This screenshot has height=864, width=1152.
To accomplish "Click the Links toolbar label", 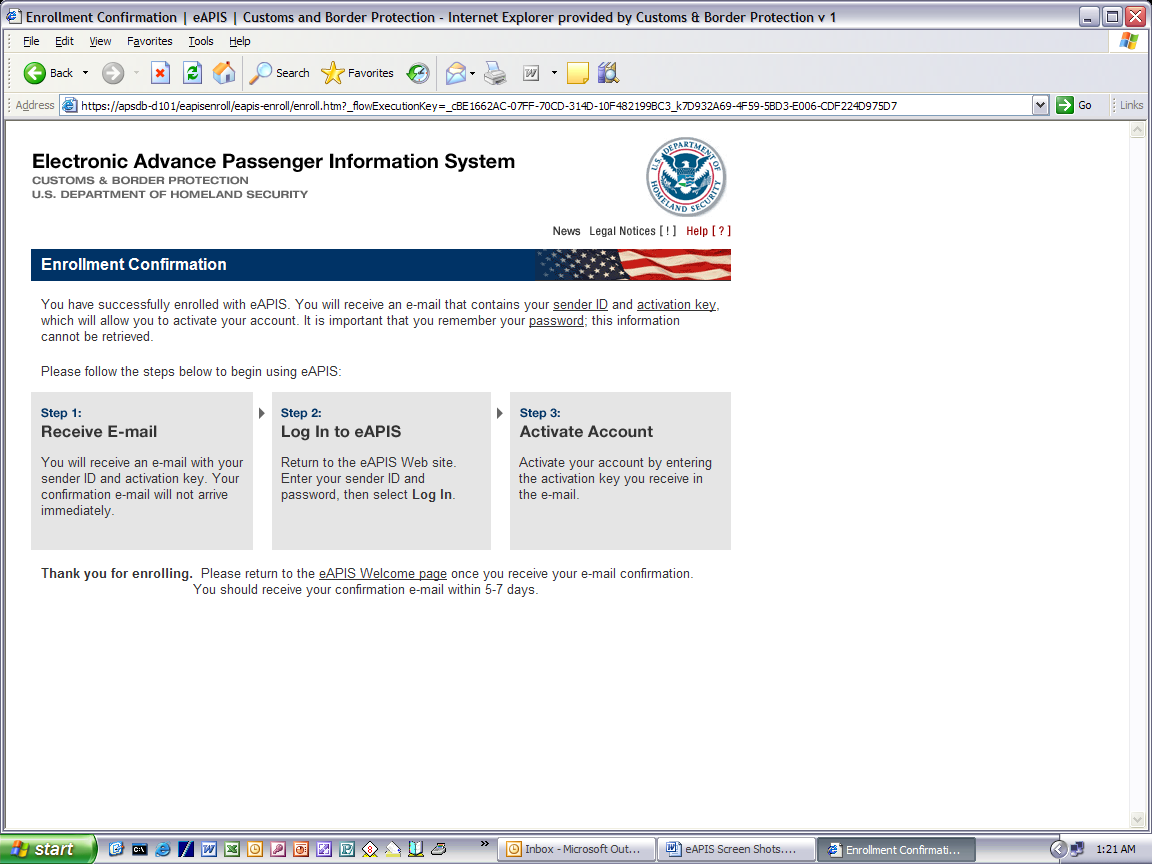I will coord(1131,105).
